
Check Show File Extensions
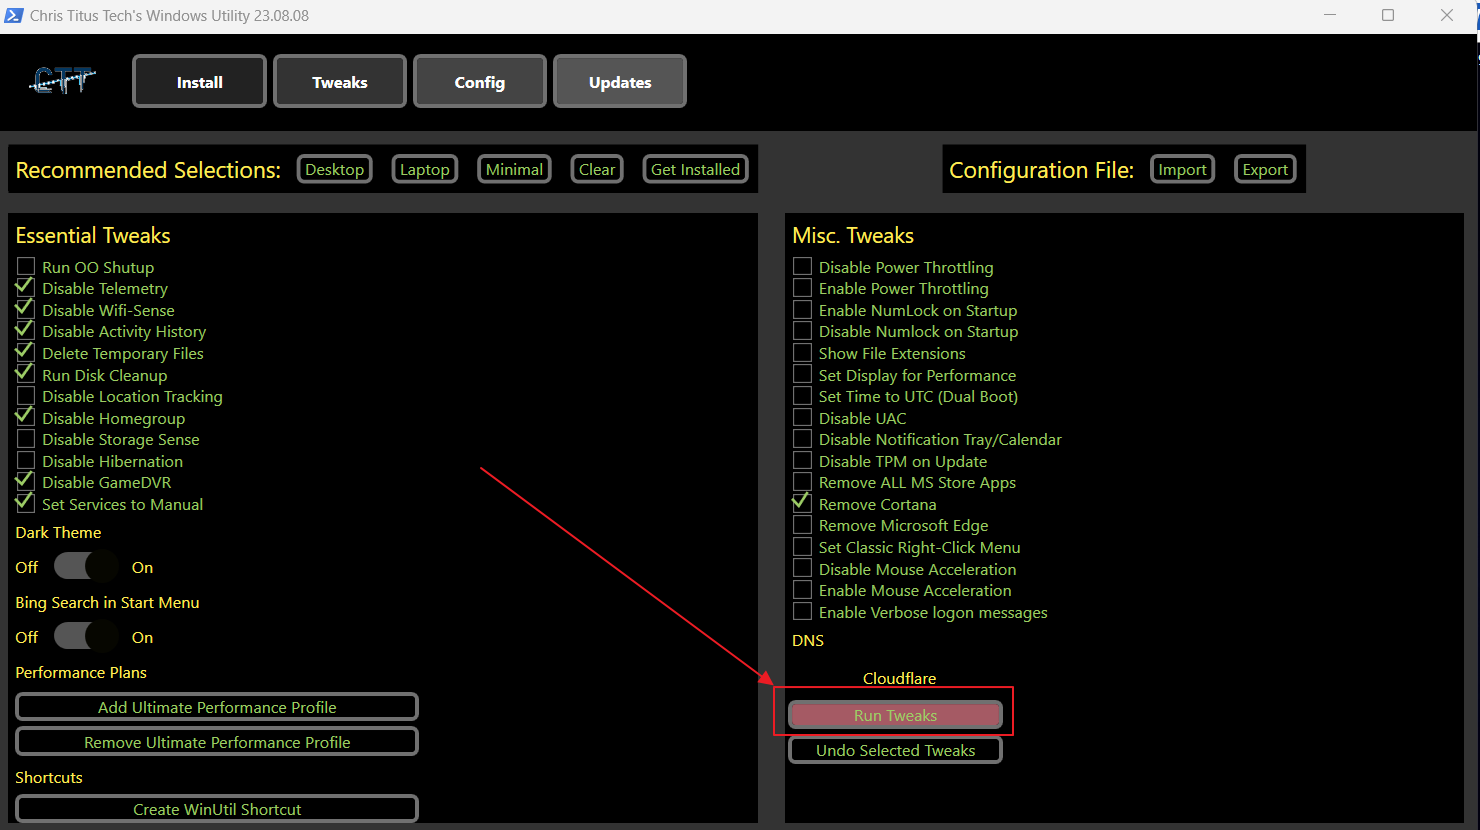click(x=802, y=353)
